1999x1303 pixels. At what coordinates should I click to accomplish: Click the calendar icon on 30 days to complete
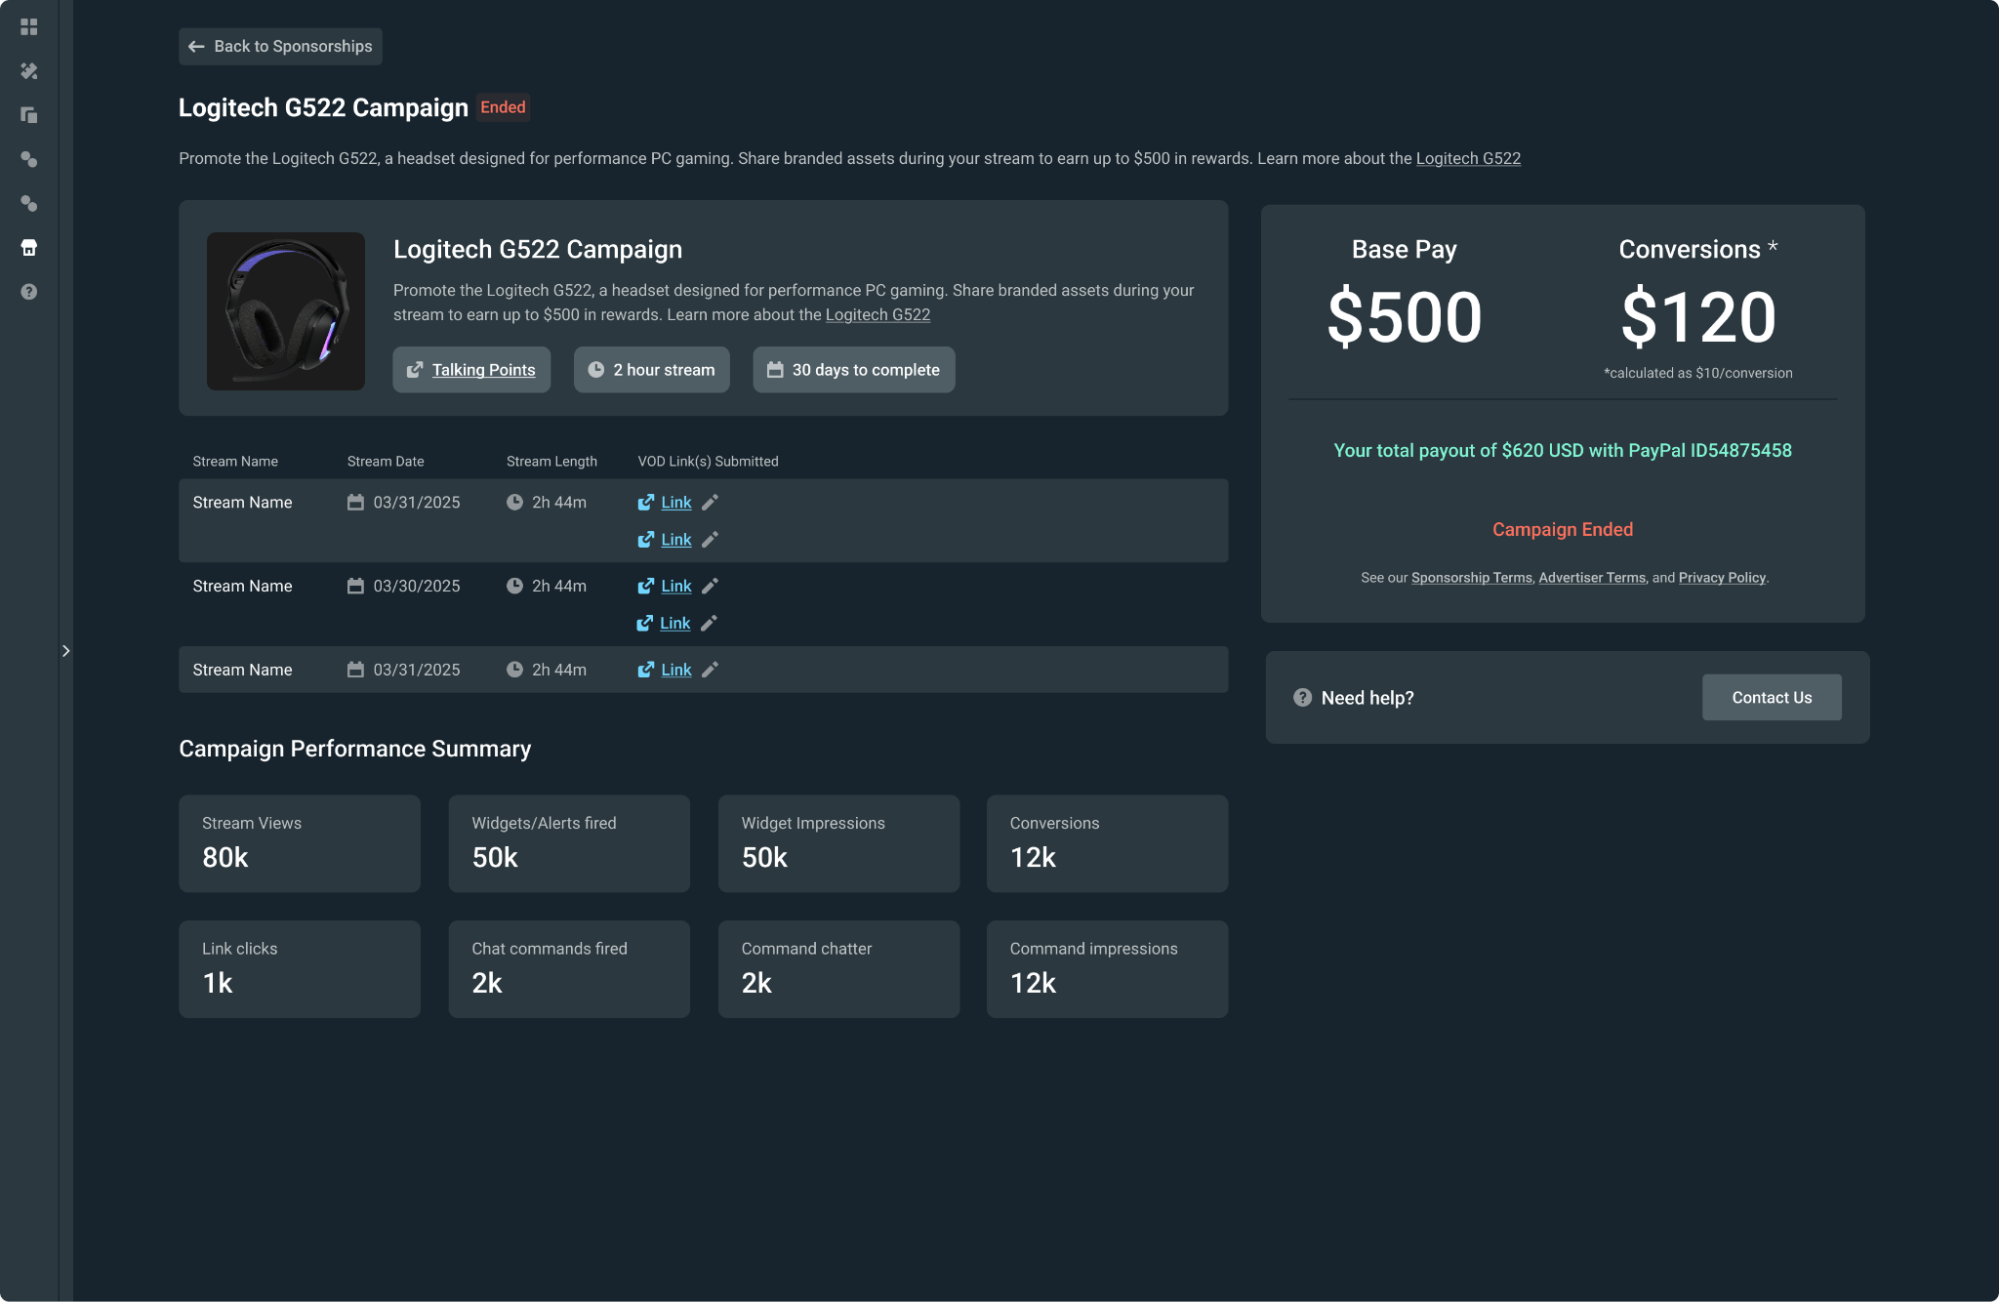[x=775, y=370]
